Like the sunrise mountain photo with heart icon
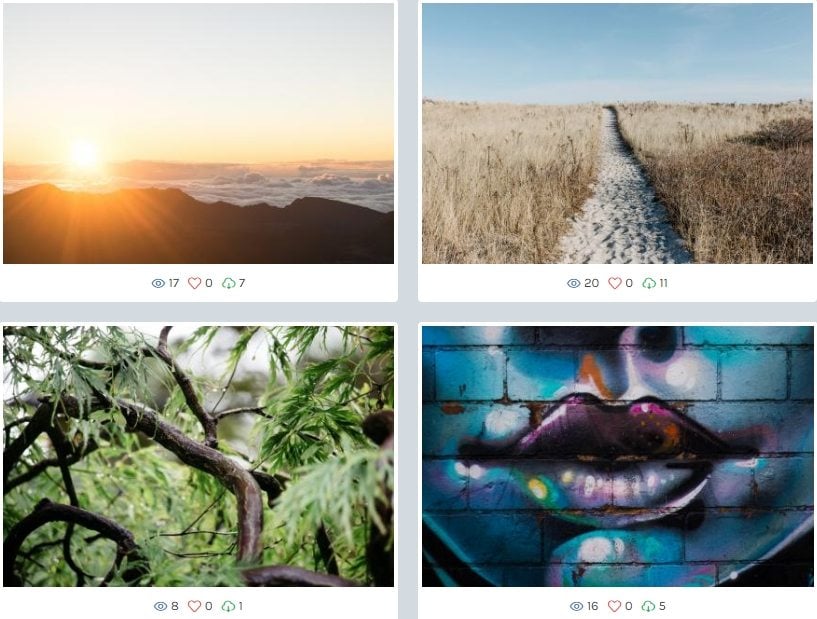Image resolution: width=817 pixels, height=619 pixels. (194, 283)
